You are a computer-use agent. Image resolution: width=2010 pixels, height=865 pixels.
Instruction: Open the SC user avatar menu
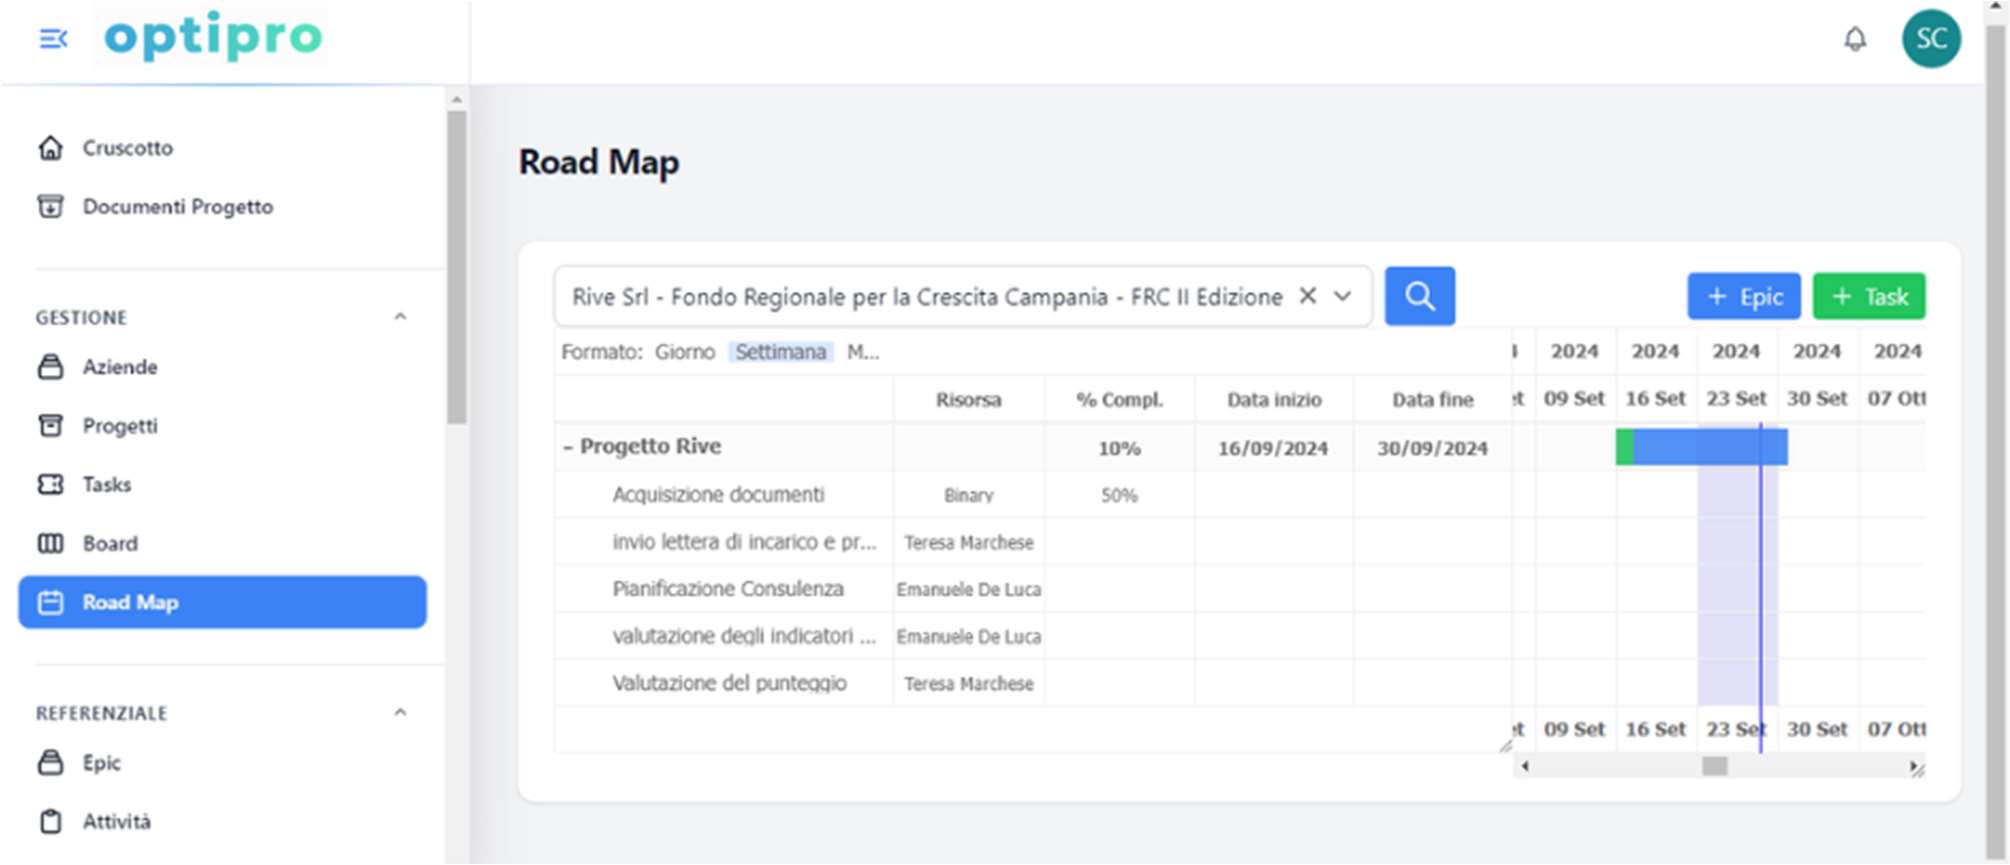click(1930, 39)
